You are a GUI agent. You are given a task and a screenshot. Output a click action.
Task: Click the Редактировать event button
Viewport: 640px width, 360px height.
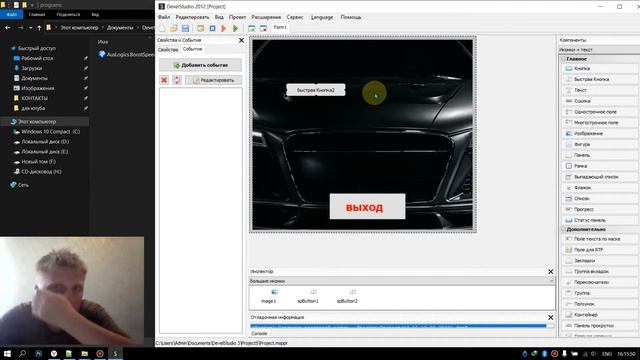[x=213, y=80]
